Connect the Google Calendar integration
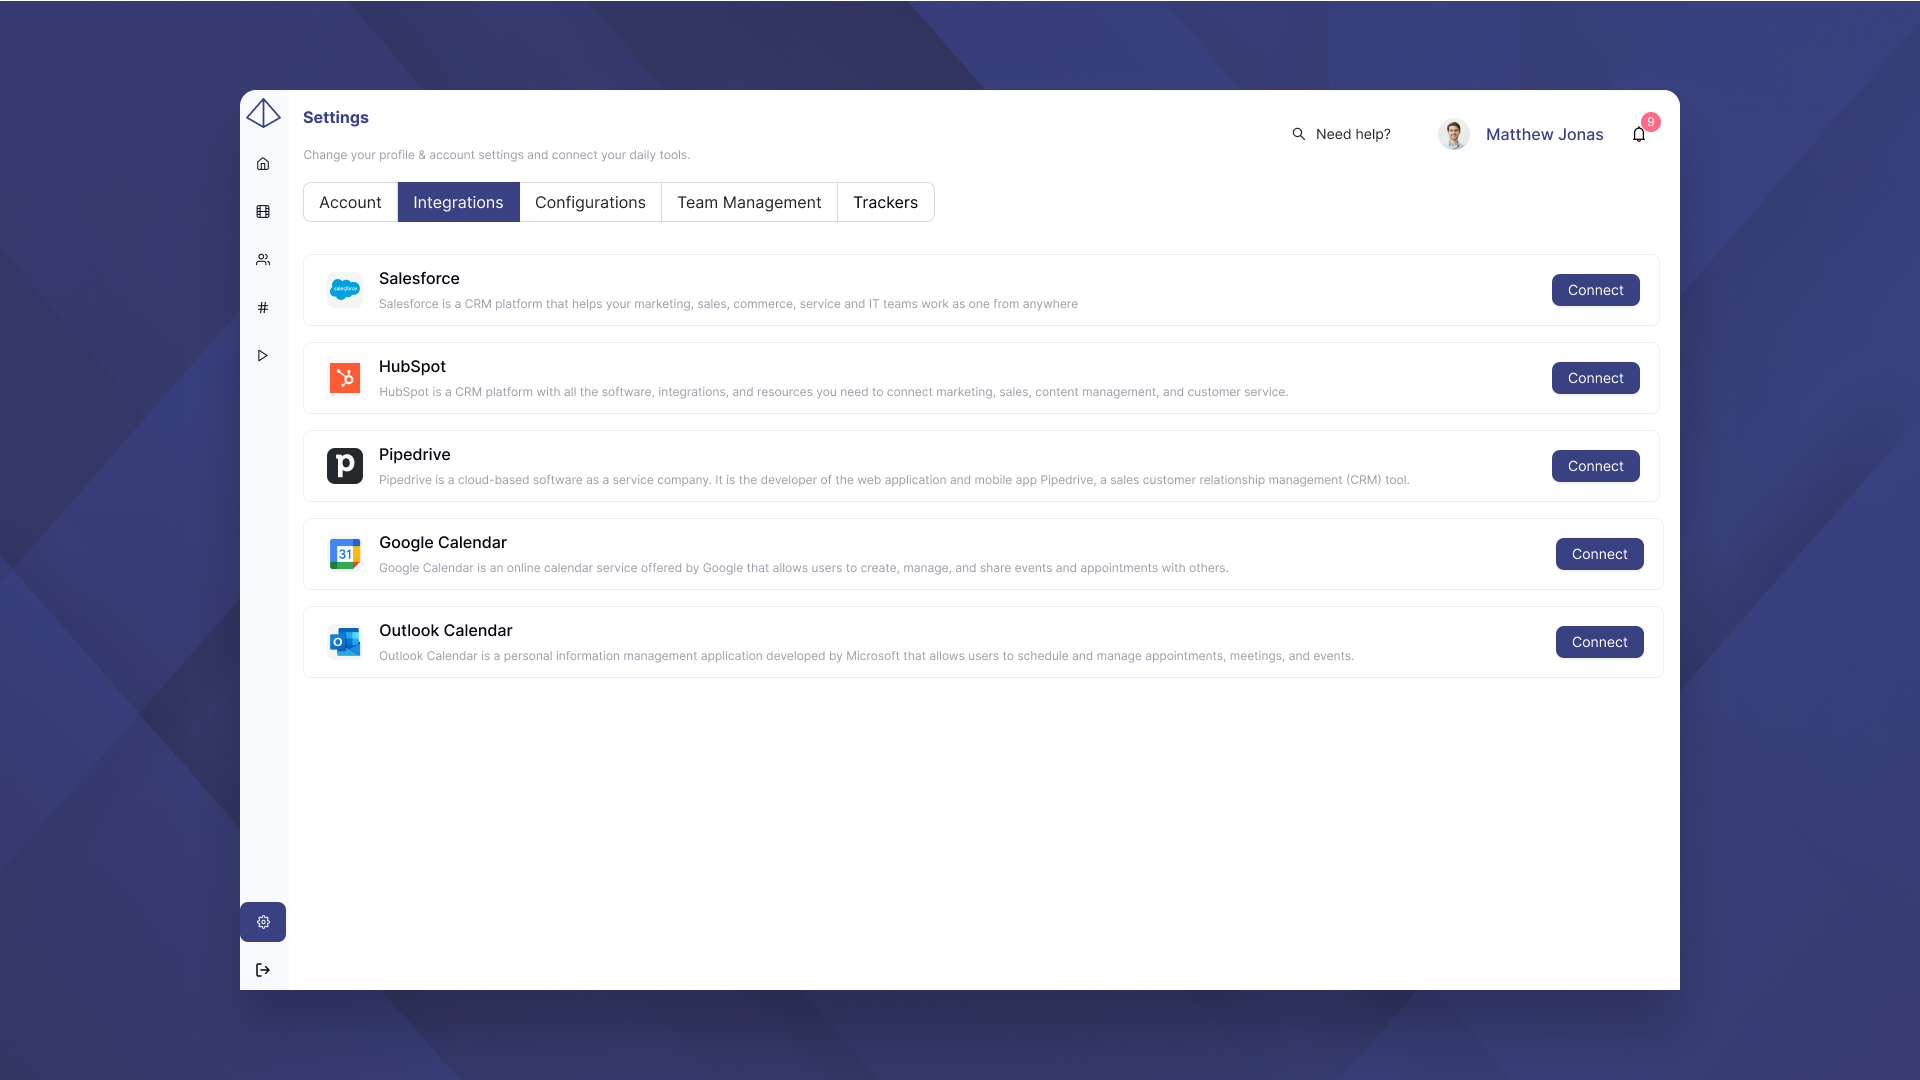1920x1080 pixels. click(1599, 554)
